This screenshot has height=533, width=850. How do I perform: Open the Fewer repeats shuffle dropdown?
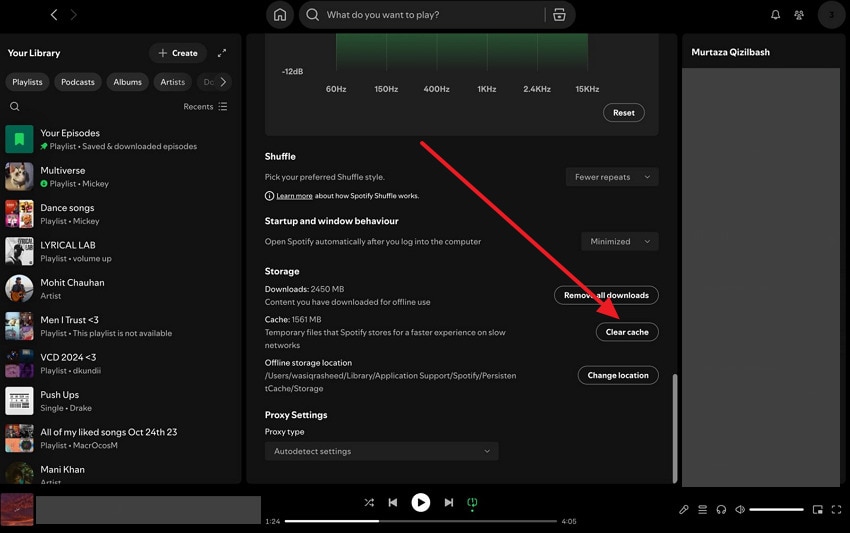click(612, 177)
